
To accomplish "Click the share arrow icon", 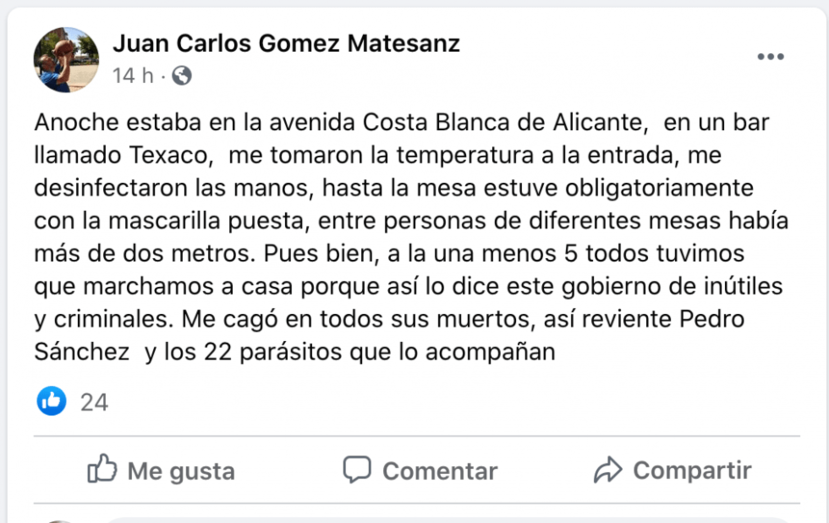I will pos(608,469).
